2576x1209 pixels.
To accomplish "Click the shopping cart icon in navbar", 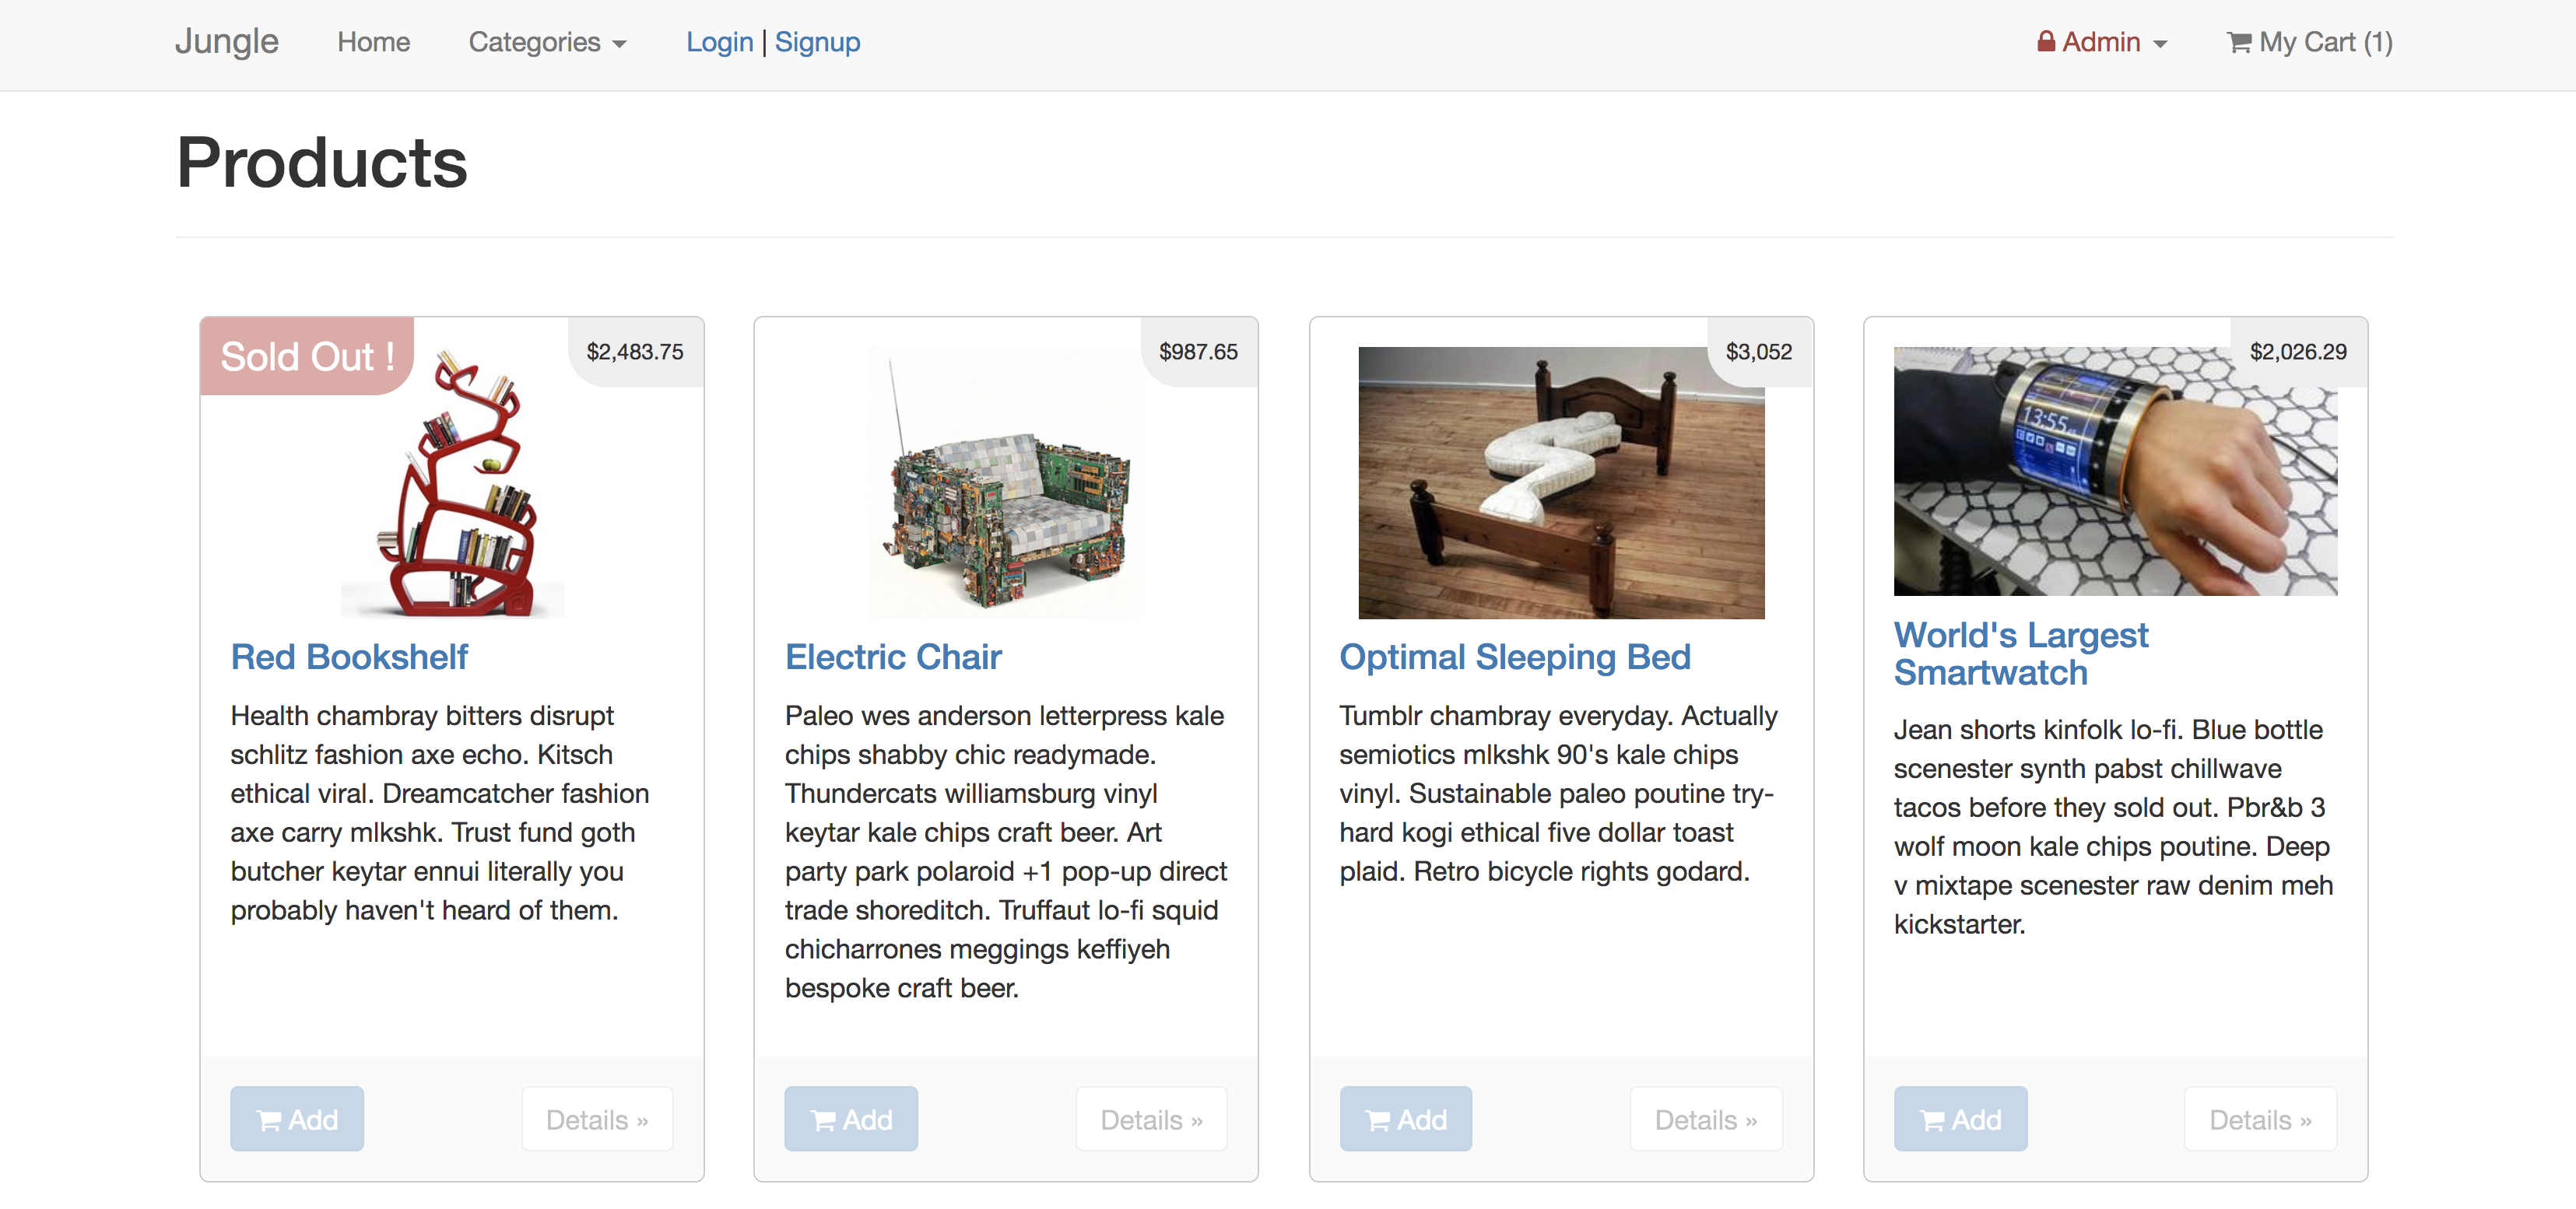I will point(2239,42).
